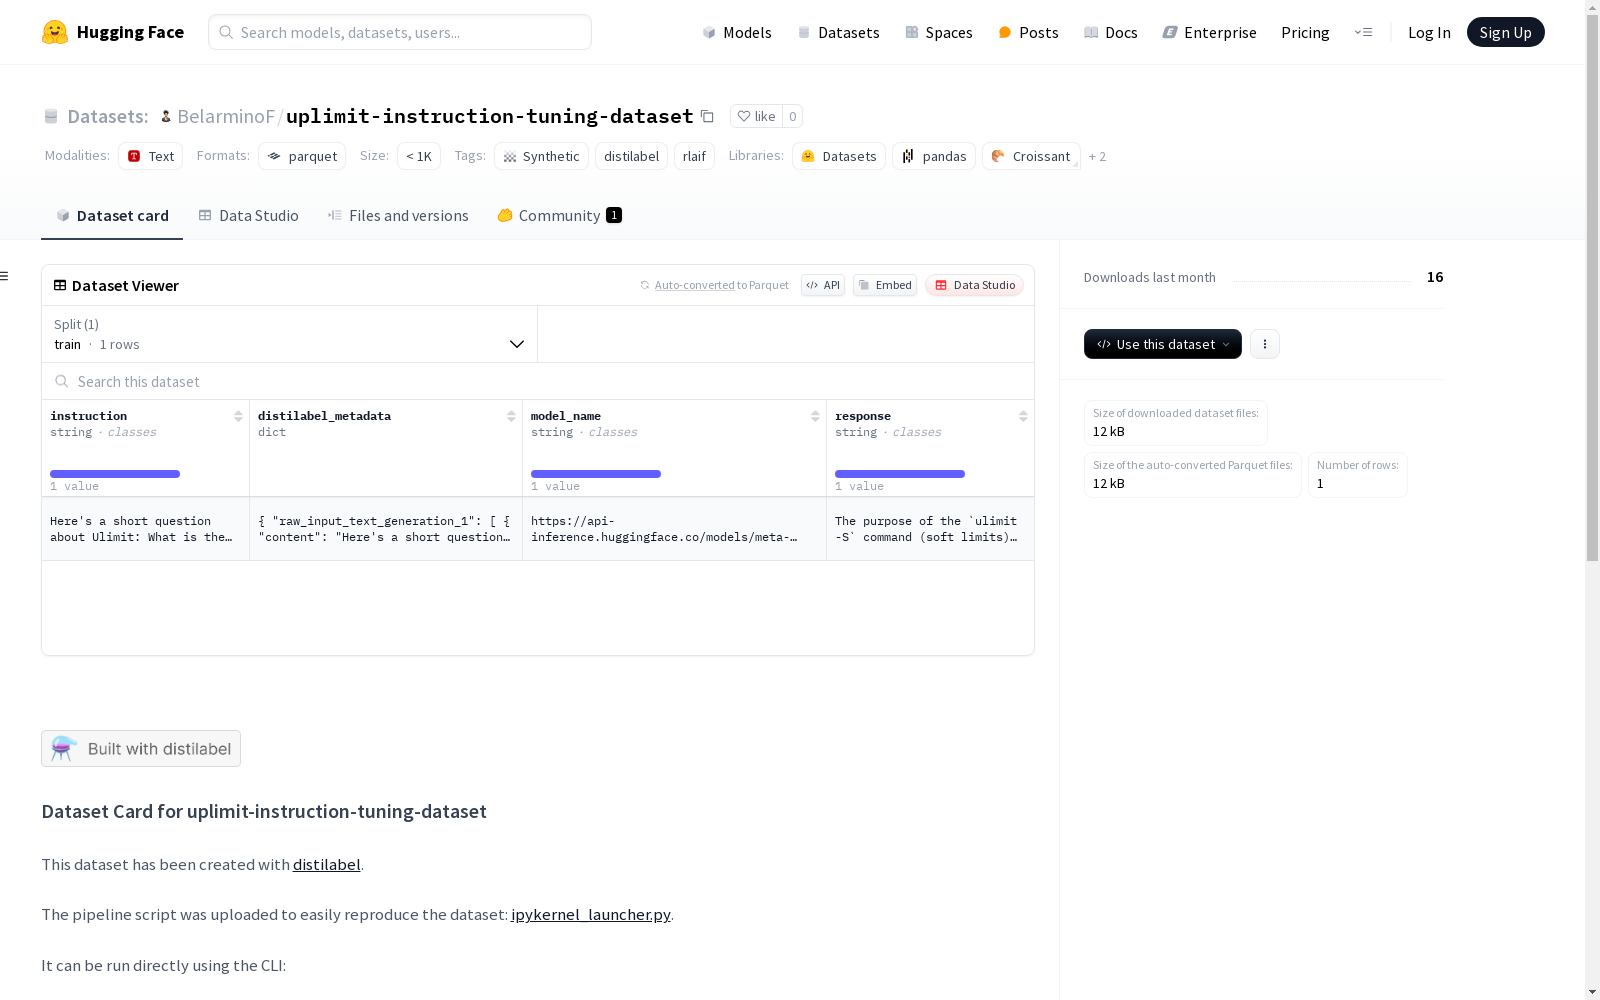Open the model_name cell with api-inference URL
This screenshot has width=1600, height=1000.
coord(674,529)
